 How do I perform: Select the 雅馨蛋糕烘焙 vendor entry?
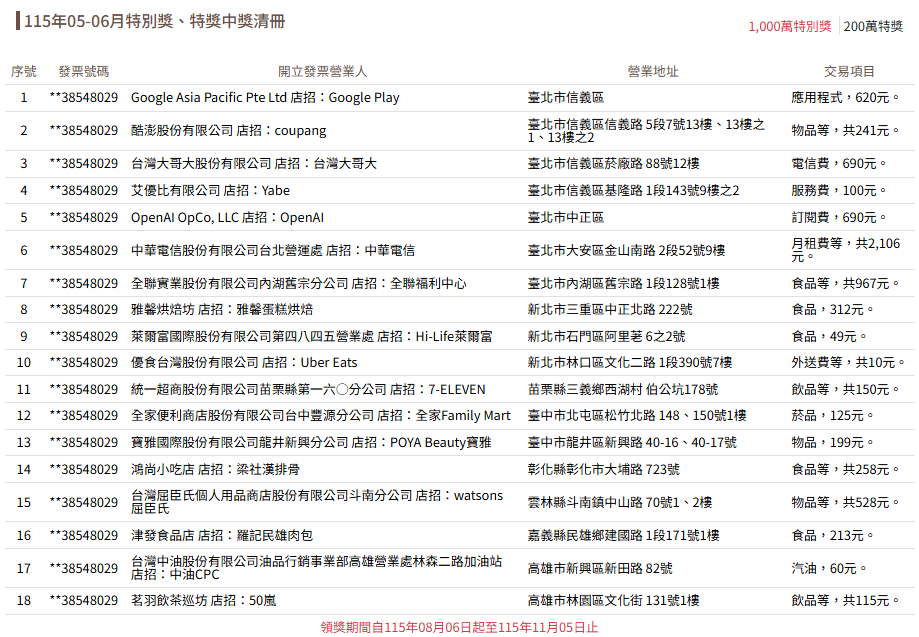[222, 309]
